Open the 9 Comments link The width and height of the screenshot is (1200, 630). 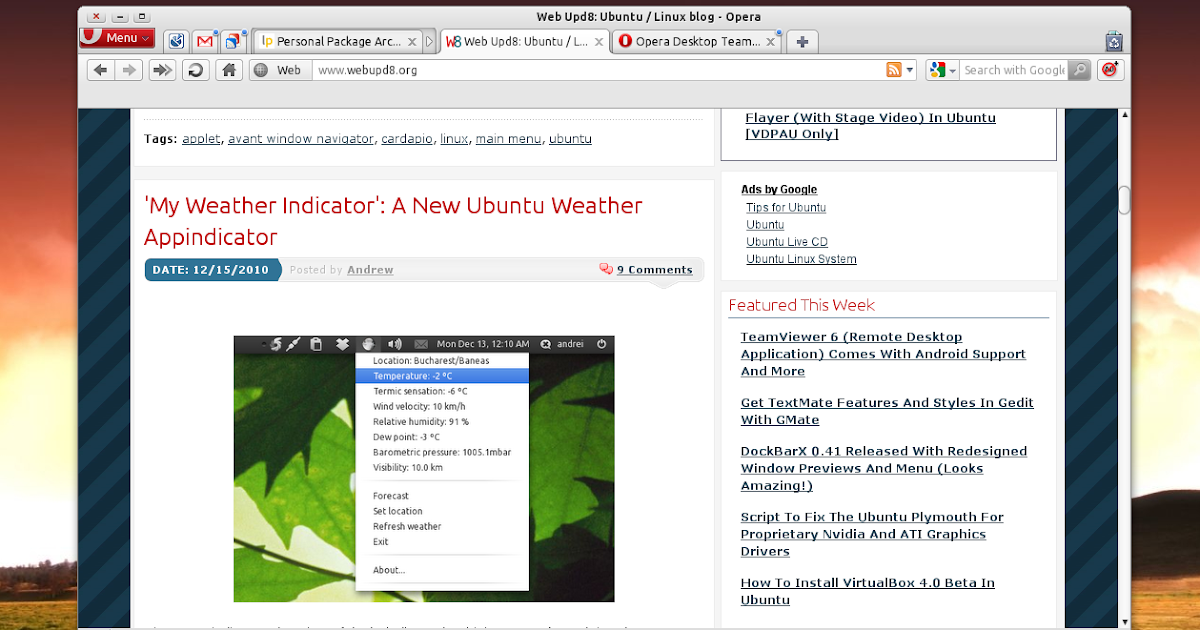pos(654,269)
